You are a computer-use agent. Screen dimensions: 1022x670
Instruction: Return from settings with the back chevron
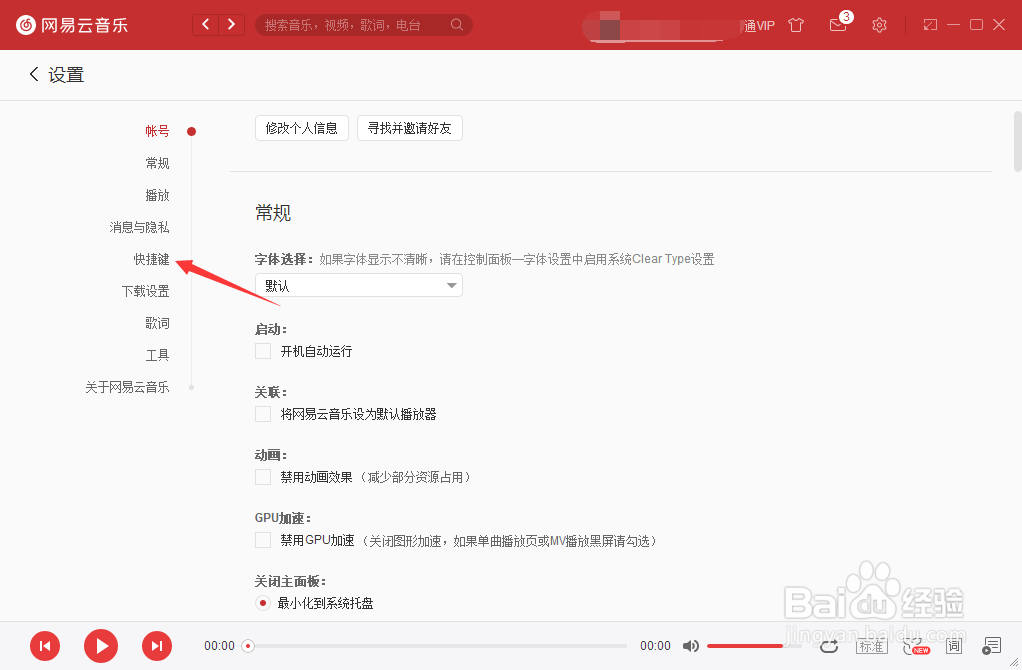tap(34, 74)
